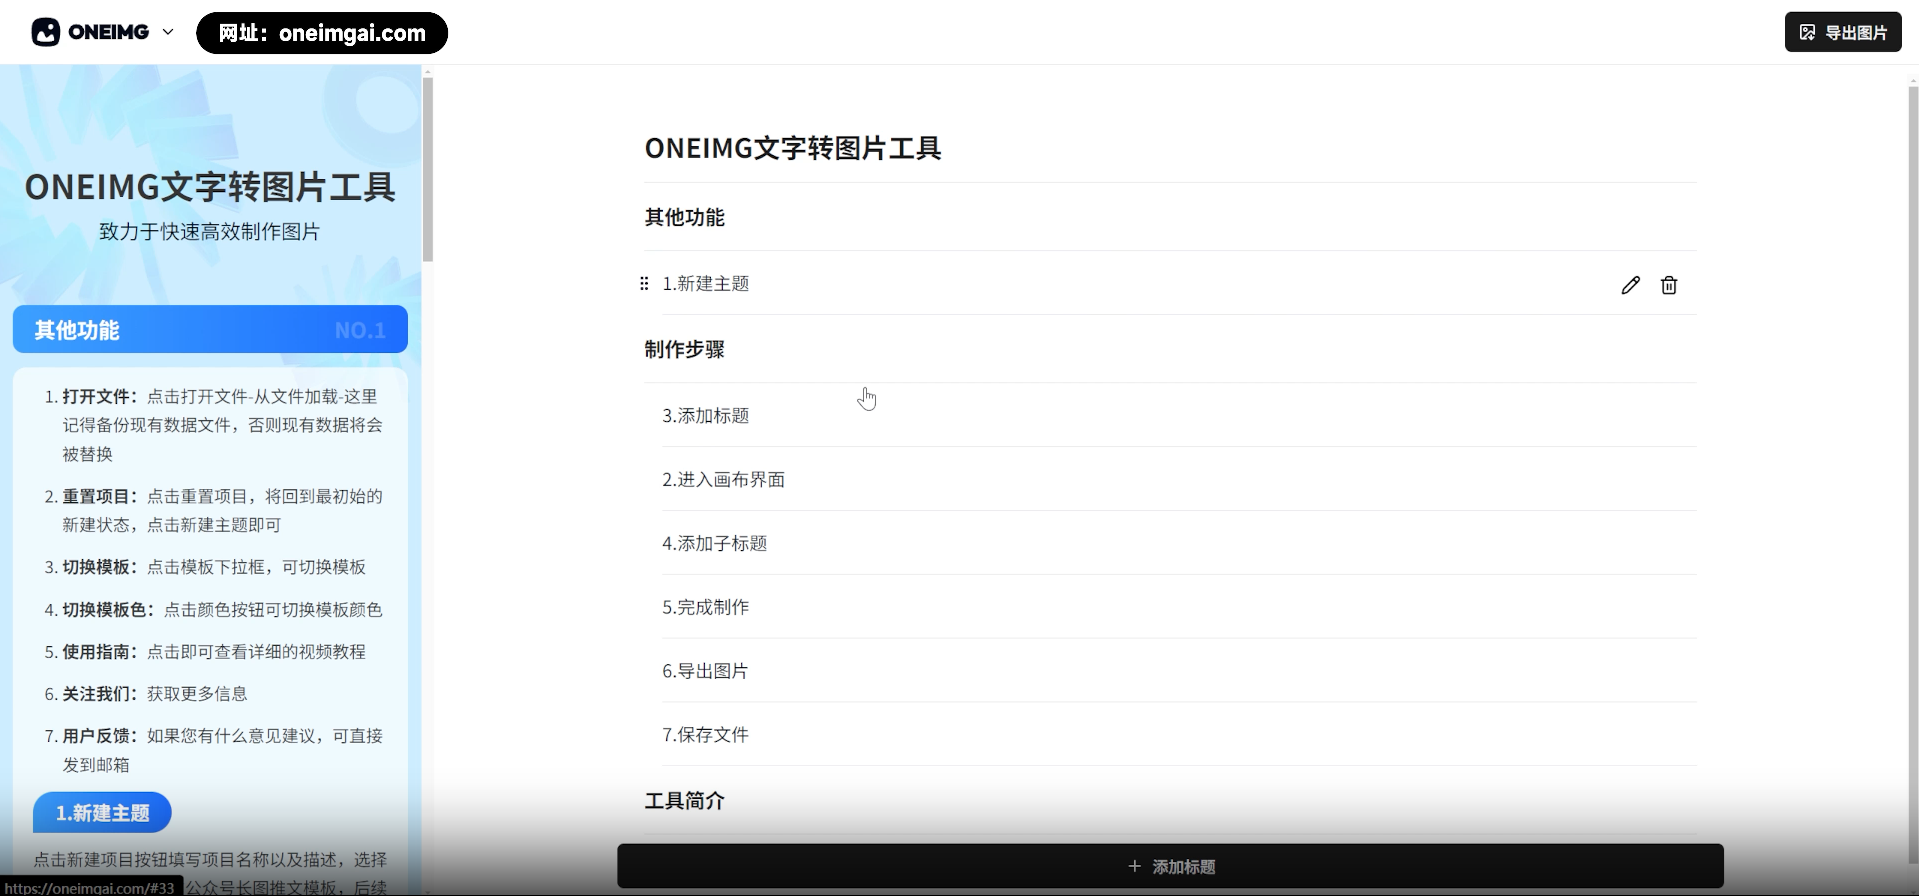Delete 1.新建主题 with the trash icon
Screen dimensions: 1919x896
pyautogui.click(x=1669, y=285)
